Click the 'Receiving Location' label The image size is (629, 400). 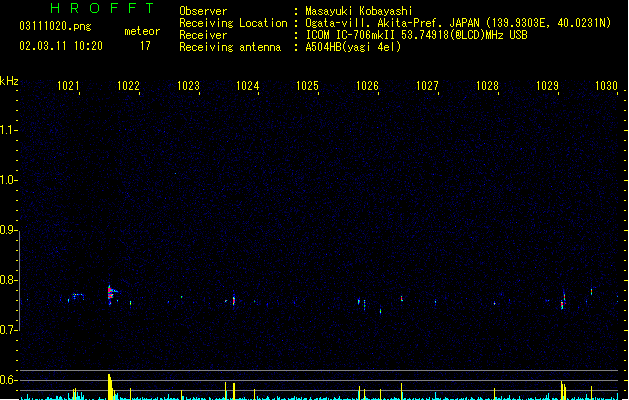click(233, 23)
